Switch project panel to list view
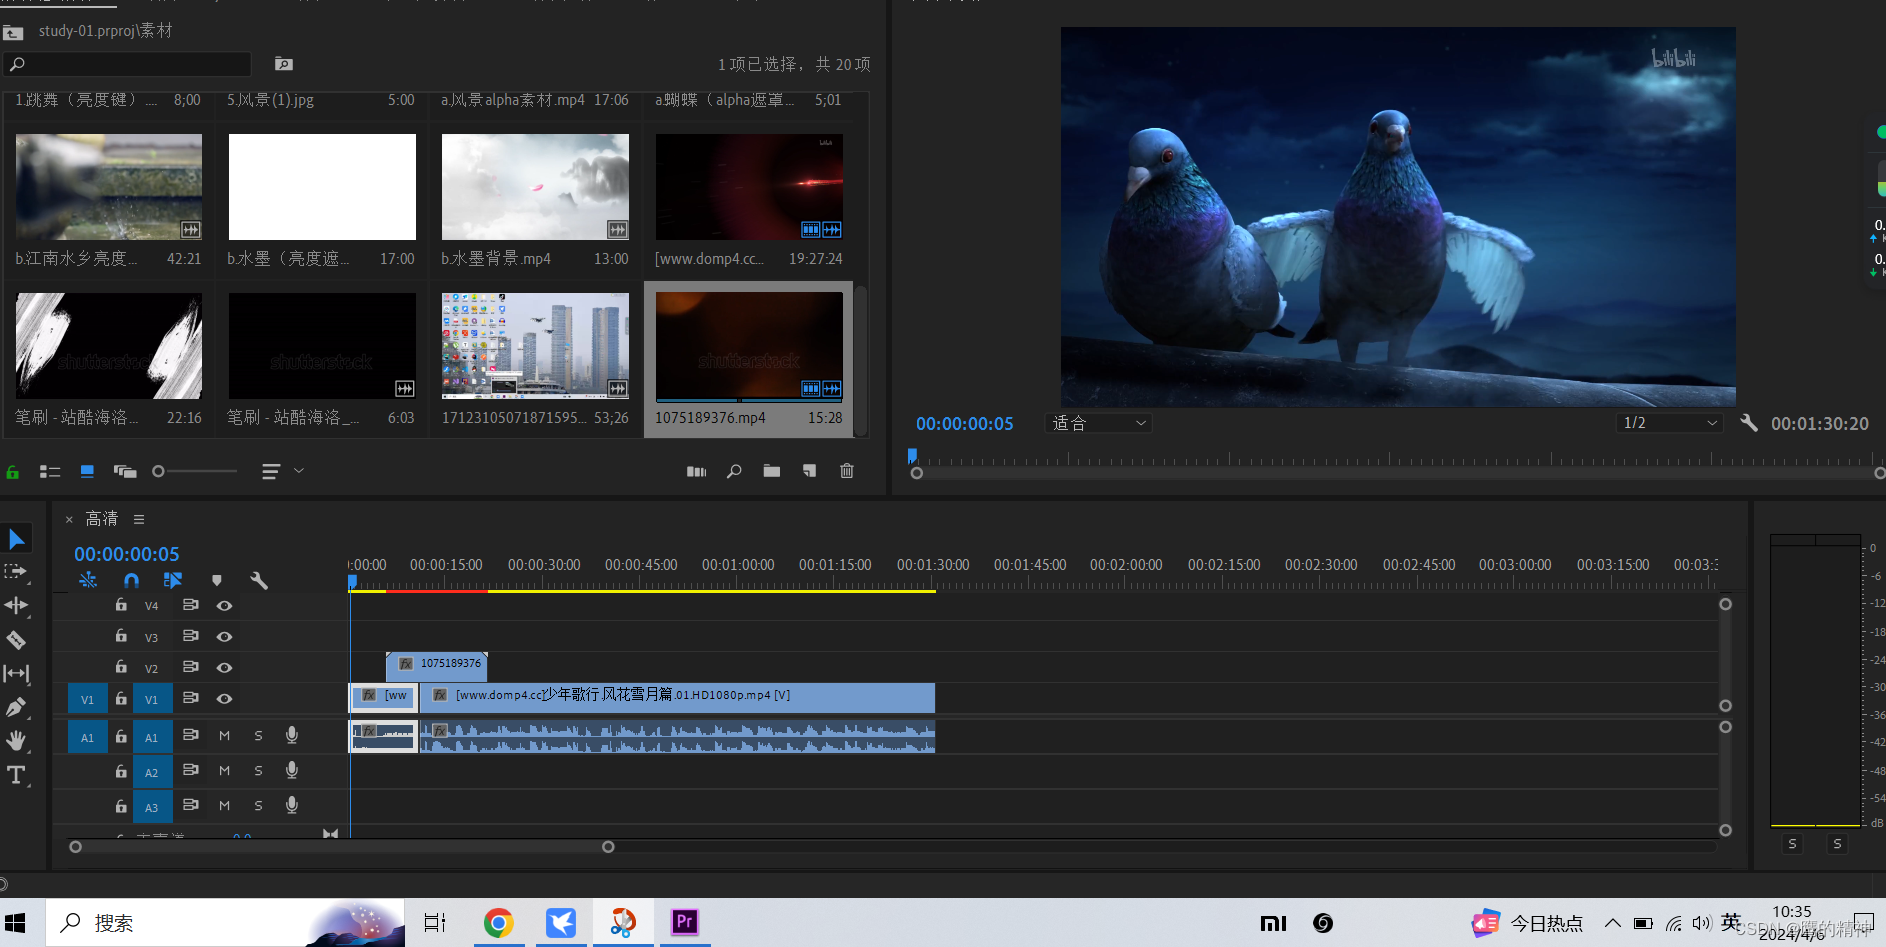This screenshot has width=1886, height=947. pyautogui.click(x=50, y=471)
